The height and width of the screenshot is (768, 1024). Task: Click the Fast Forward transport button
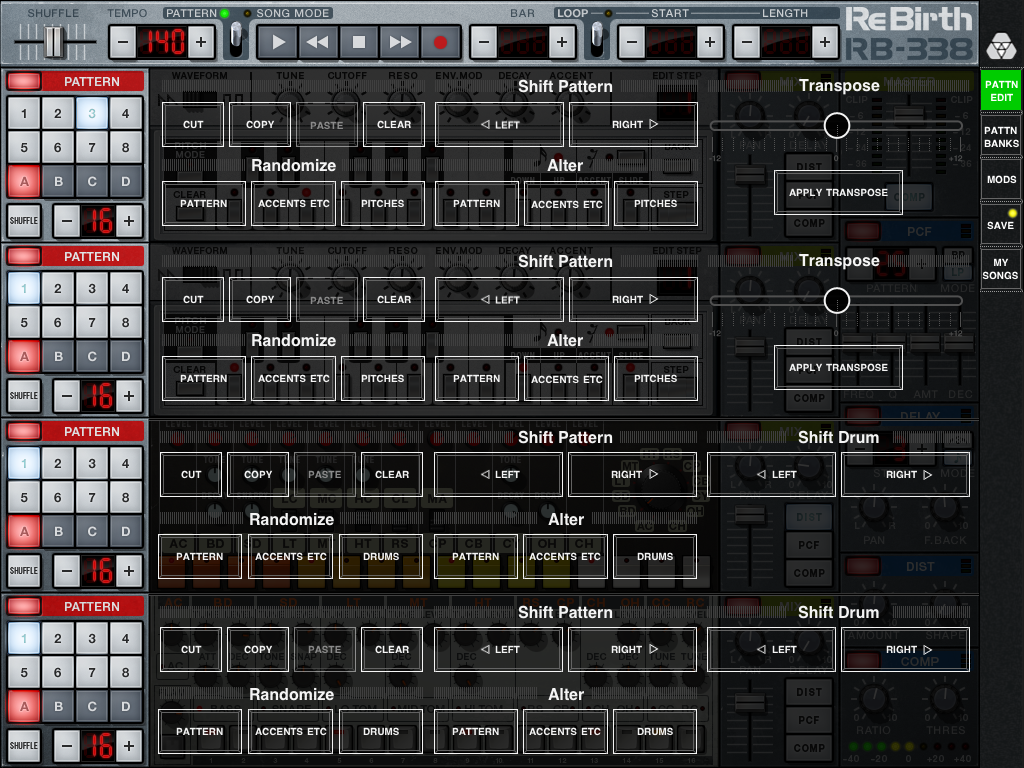399,42
